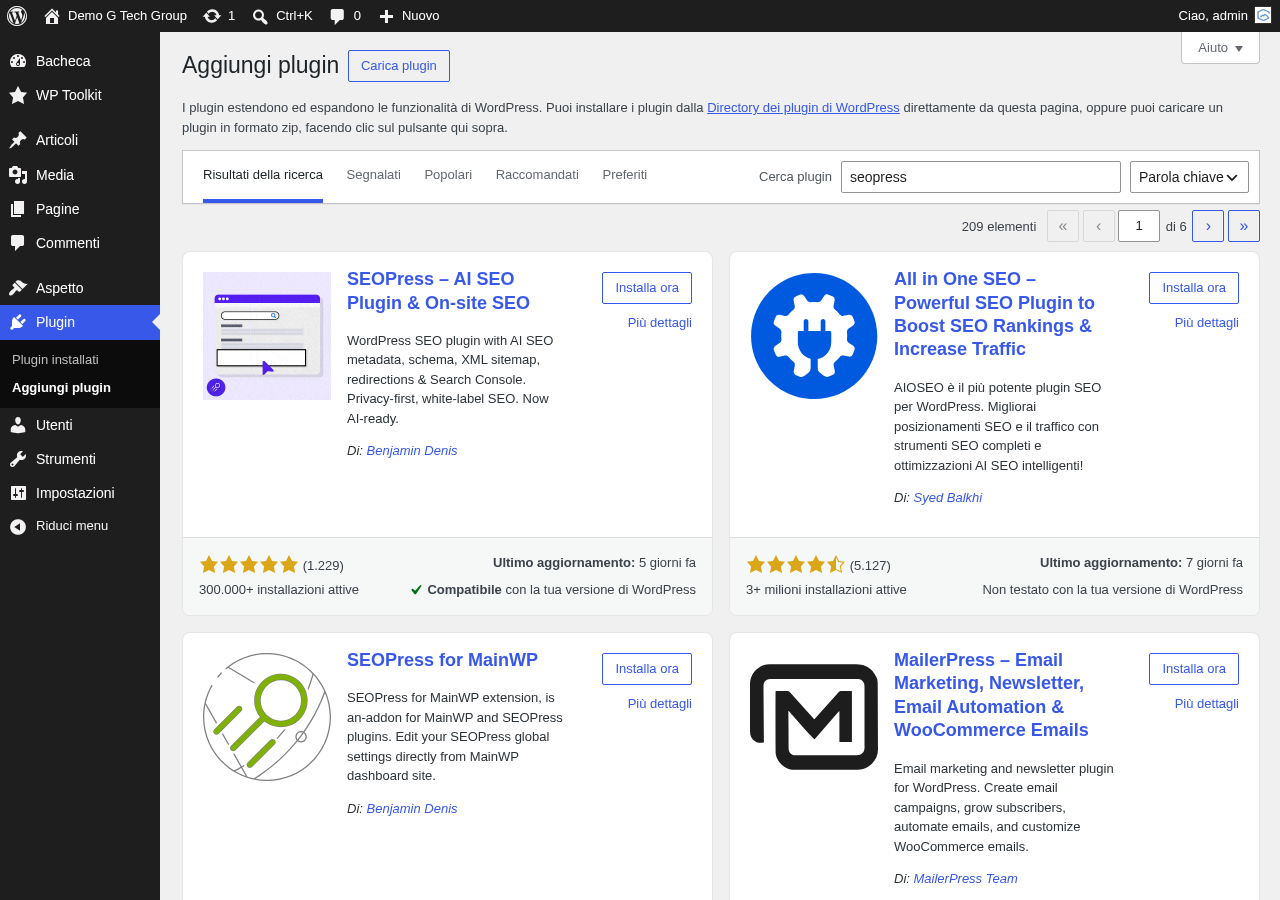Click the All in One SEO star rating
1280x900 pixels.
pyautogui.click(x=796, y=564)
